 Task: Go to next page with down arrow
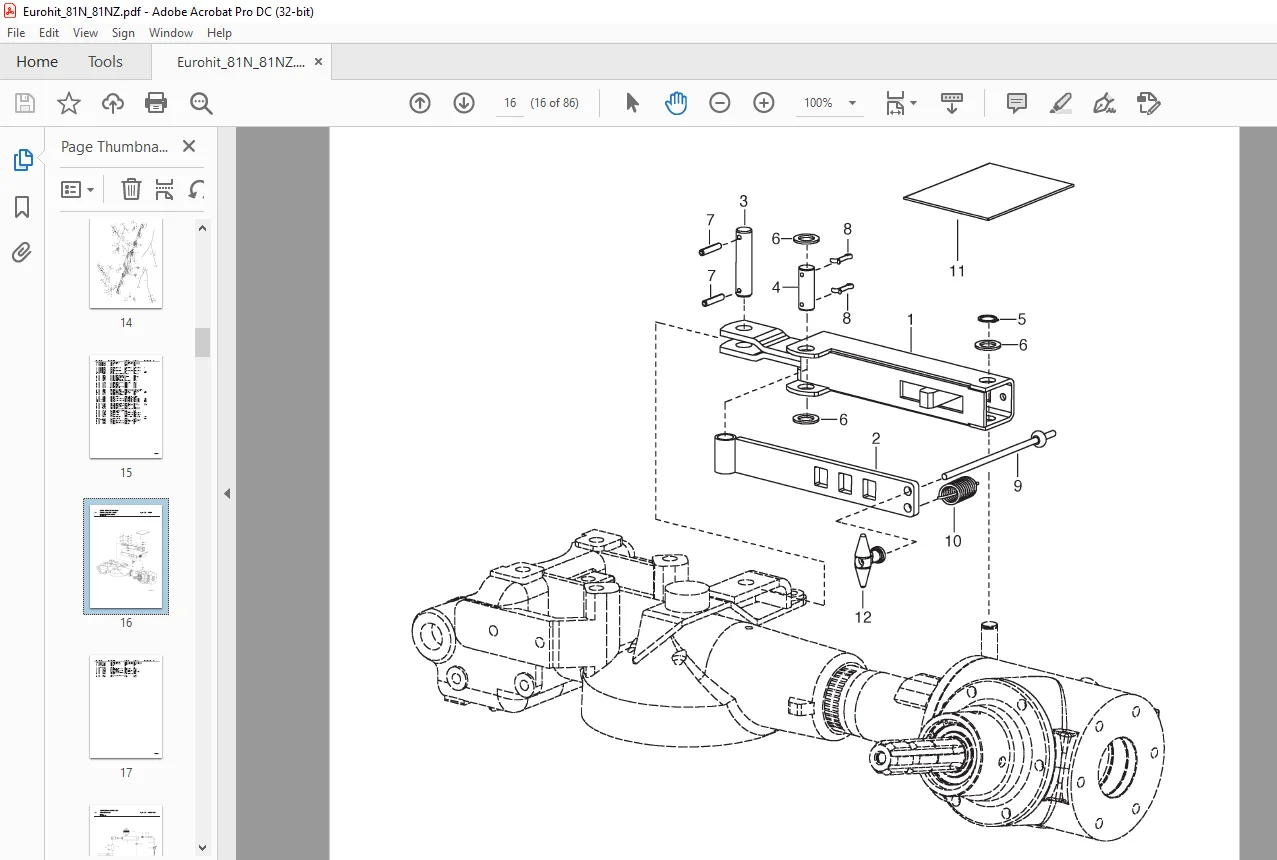[x=464, y=103]
